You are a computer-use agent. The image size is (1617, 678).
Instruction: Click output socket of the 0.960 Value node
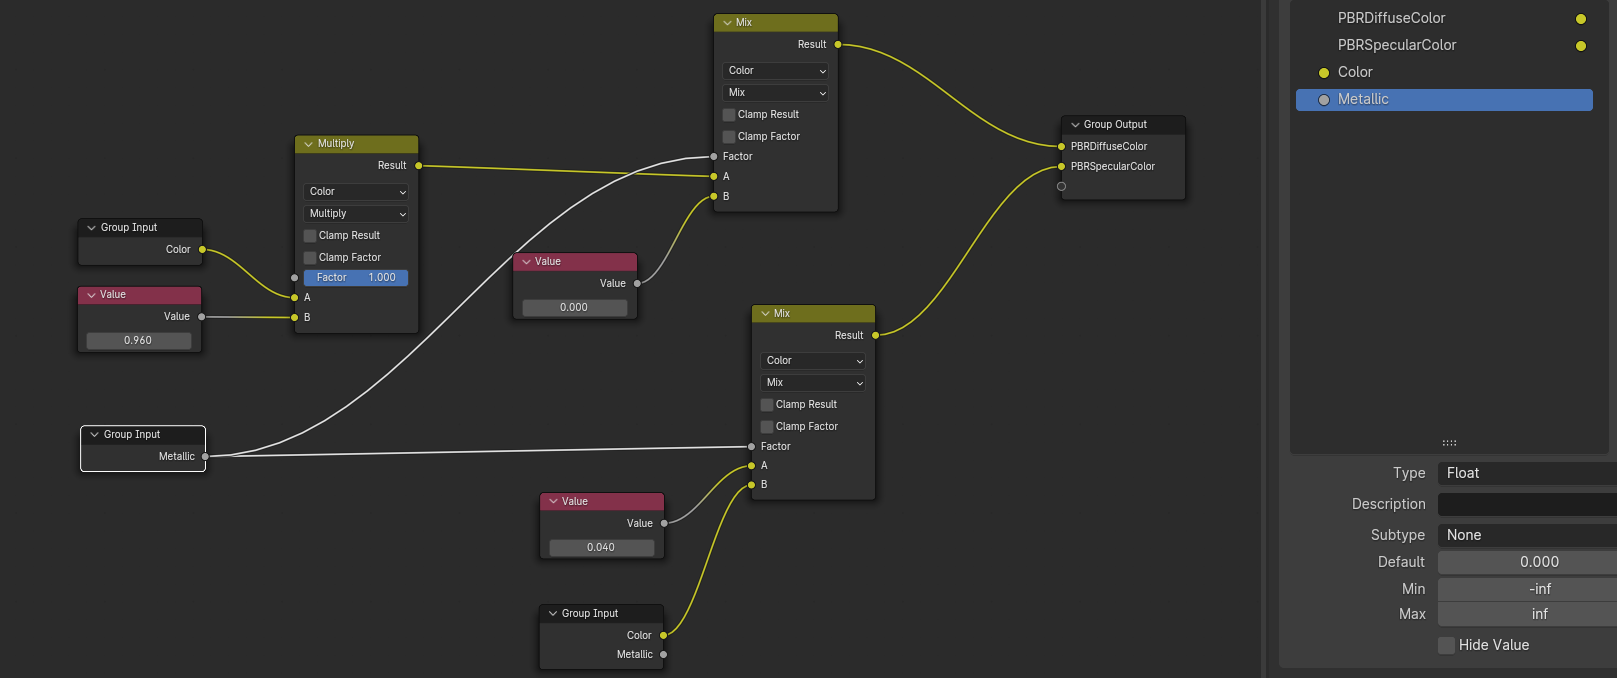tap(202, 317)
